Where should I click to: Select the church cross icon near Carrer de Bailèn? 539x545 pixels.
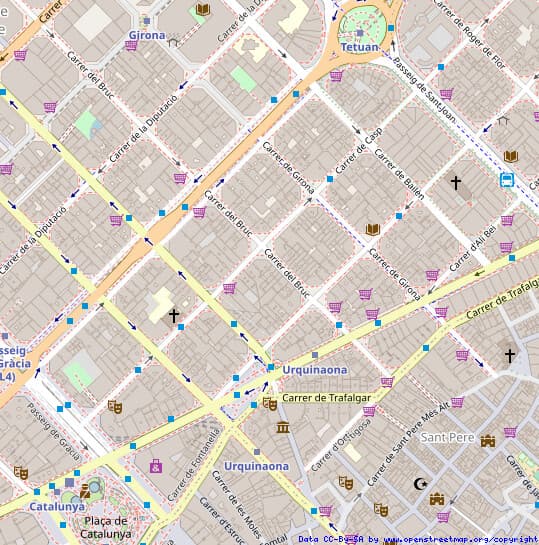(456, 182)
